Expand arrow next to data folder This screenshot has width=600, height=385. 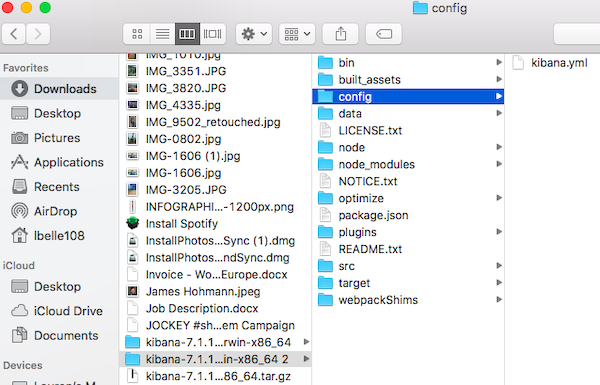pyautogui.click(x=499, y=113)
